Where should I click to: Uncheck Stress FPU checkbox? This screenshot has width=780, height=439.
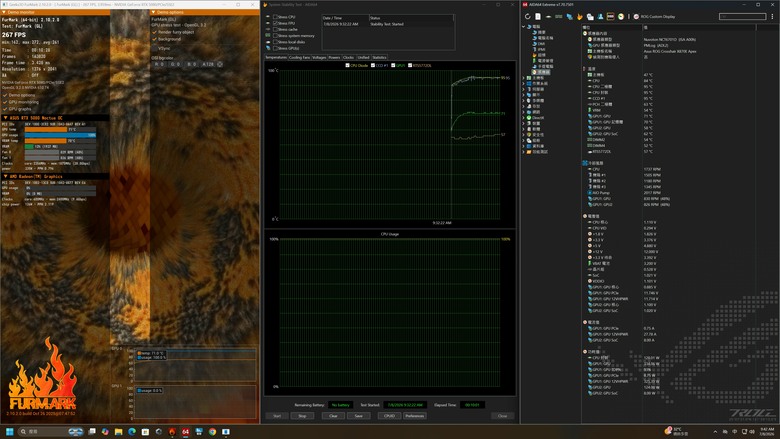point(275,23)
